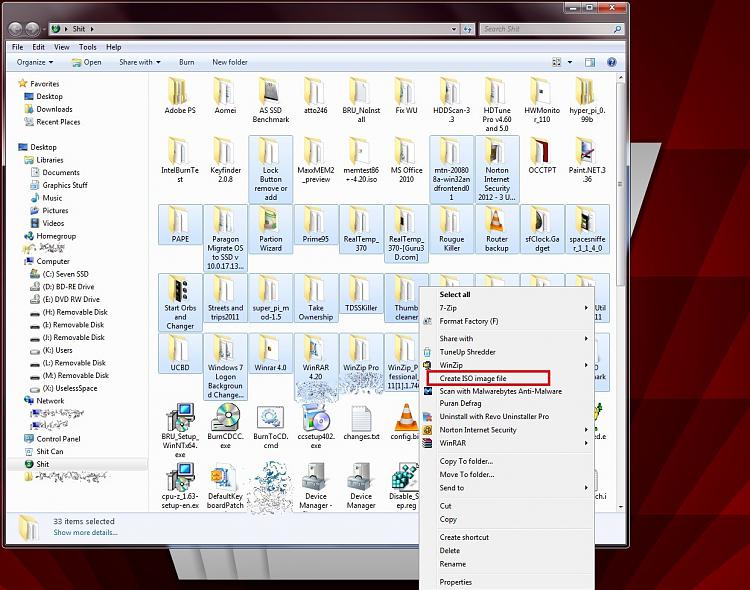Select the BurnToCD.cmd file icon

click(x=271, y=418)
